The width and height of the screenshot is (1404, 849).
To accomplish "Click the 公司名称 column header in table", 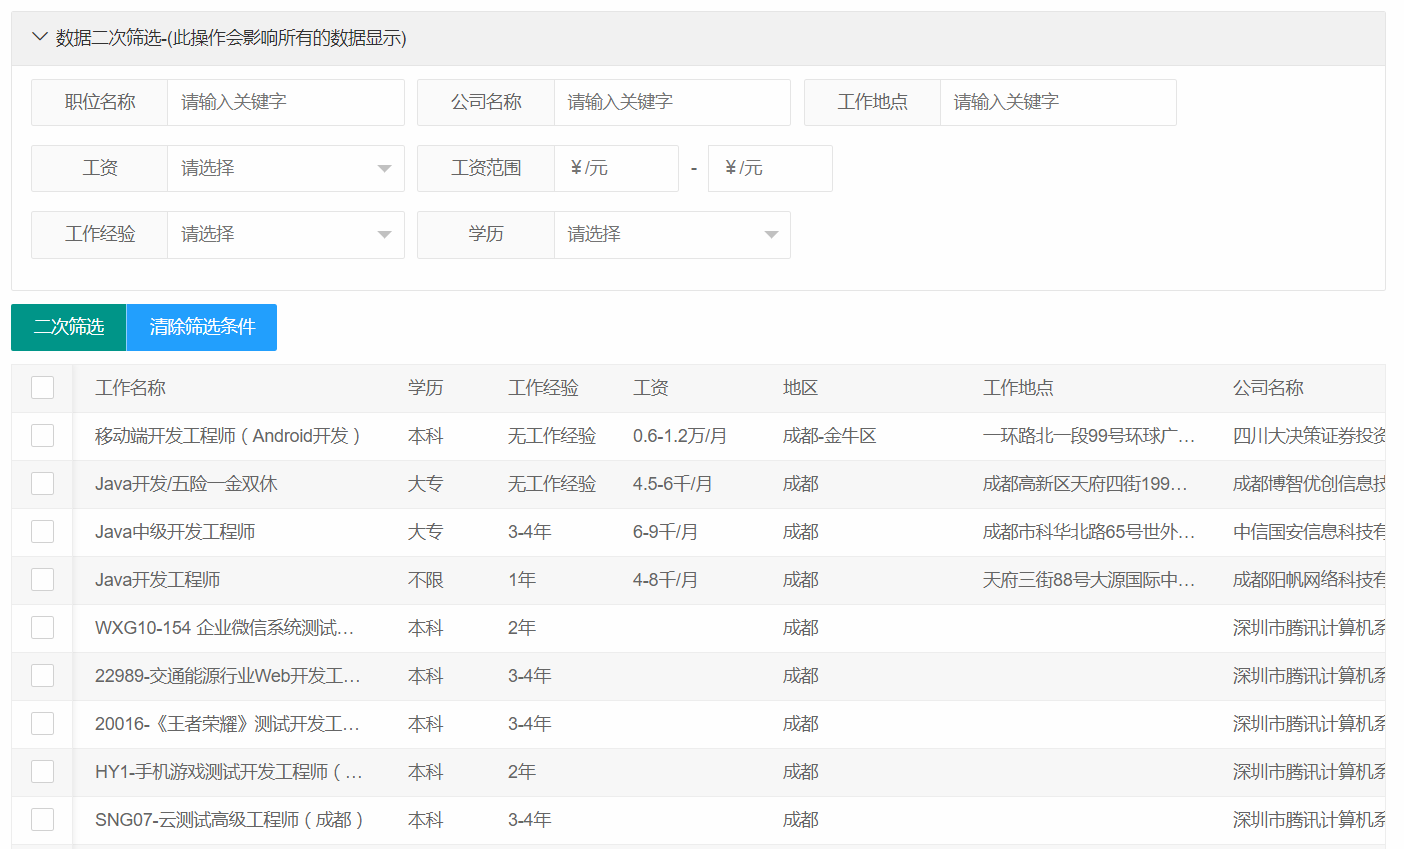I will pos(1268,388).
